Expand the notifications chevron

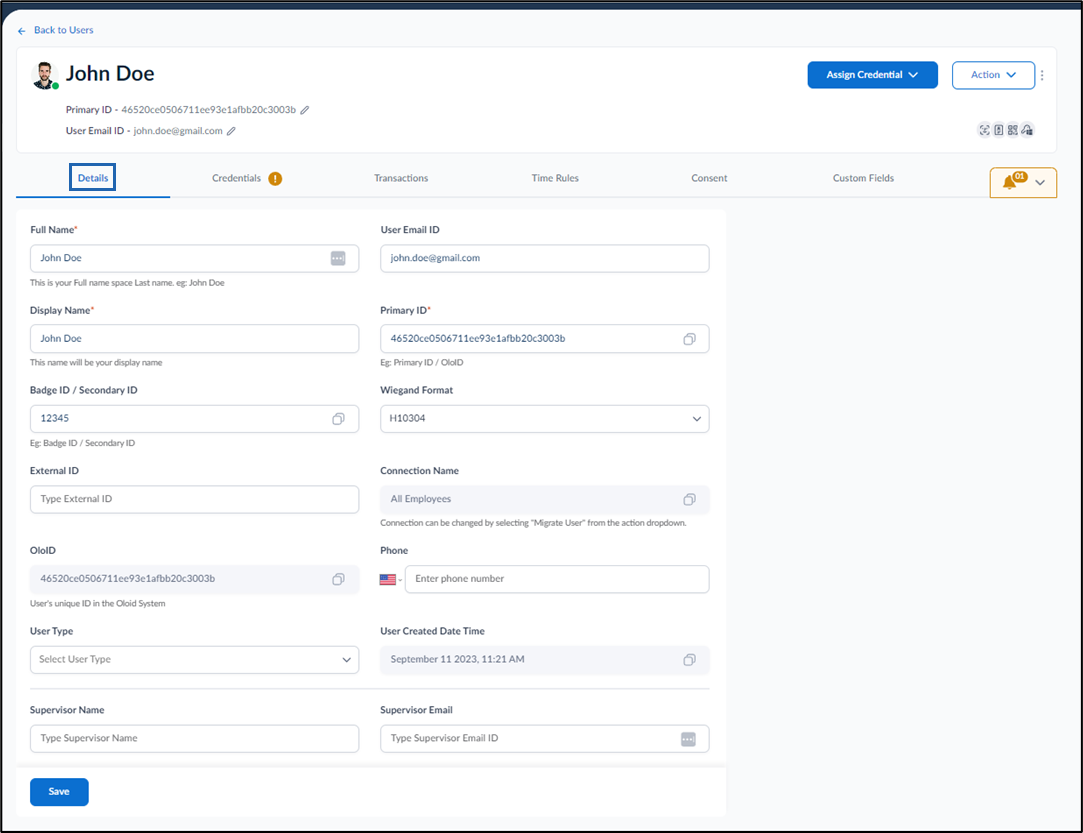point(1040,183)
